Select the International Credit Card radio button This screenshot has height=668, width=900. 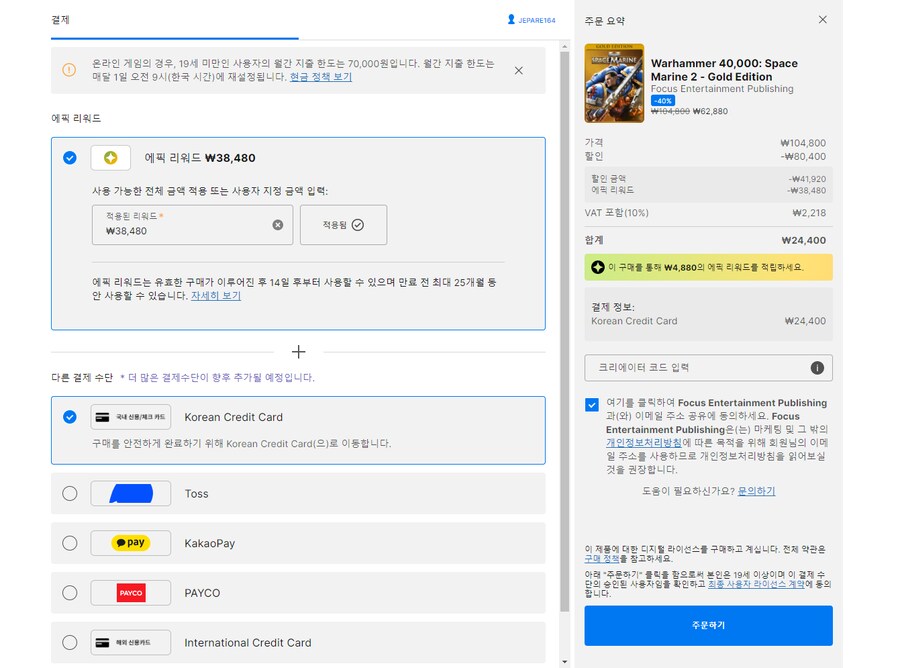(69, 643)
